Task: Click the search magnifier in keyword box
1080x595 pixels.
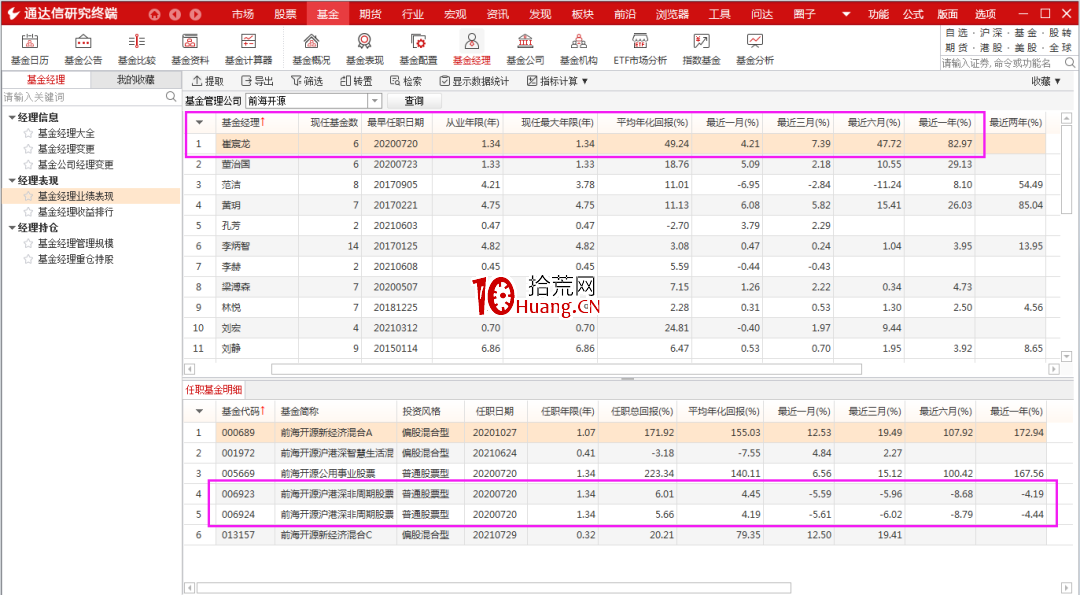Action: pyautogui.click(x=171, y=97)
